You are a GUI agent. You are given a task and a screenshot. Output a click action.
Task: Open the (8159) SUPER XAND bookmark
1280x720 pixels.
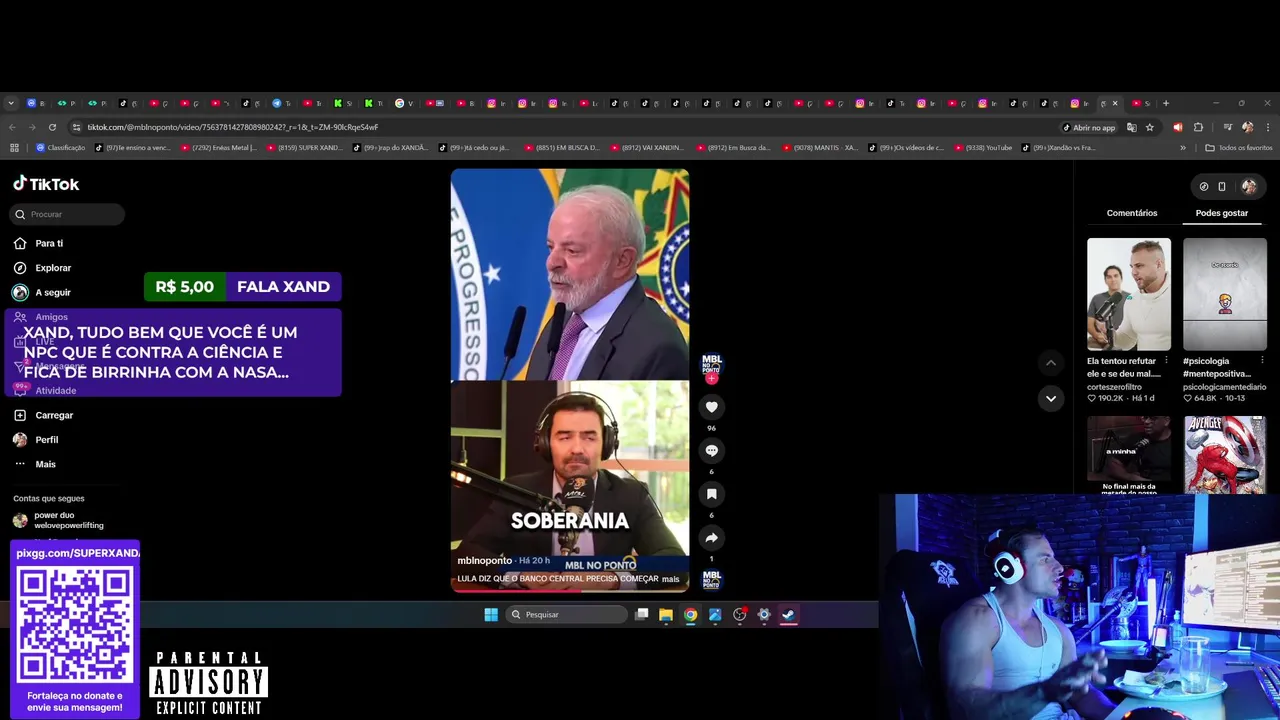pos(303,148)
